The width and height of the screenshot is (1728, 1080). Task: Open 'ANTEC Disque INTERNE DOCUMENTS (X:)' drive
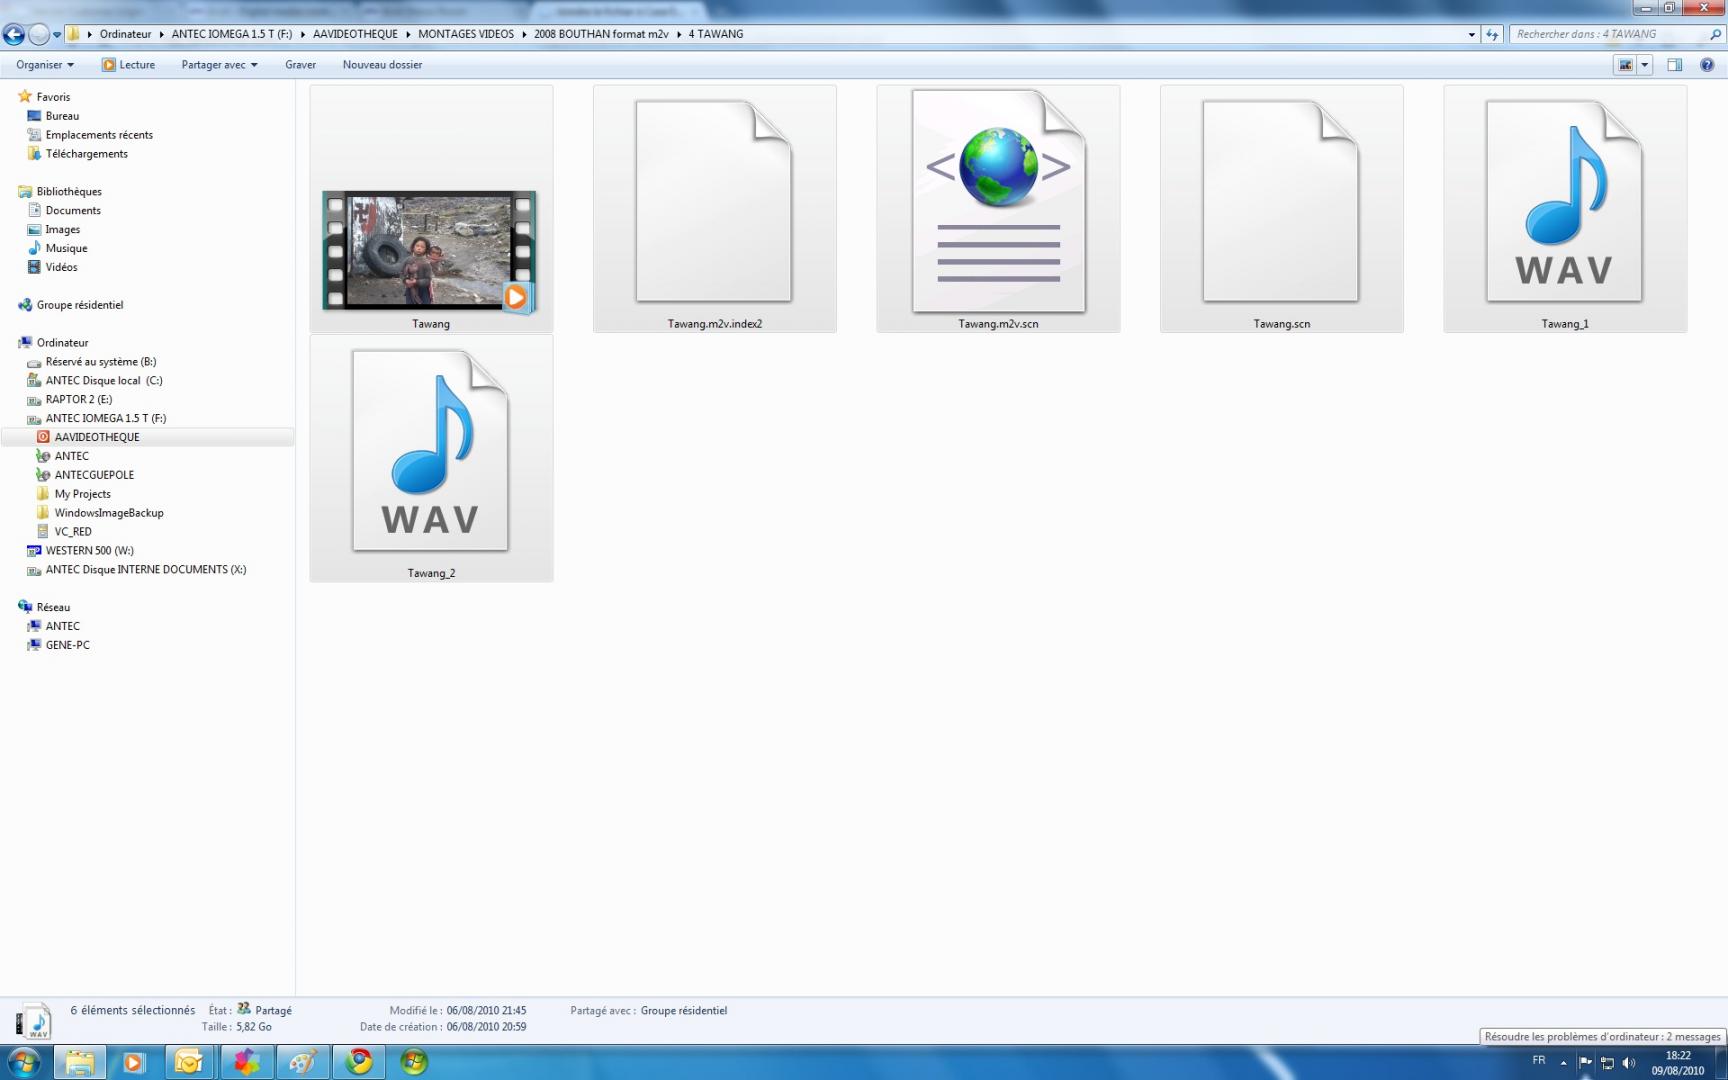point(146,570)
